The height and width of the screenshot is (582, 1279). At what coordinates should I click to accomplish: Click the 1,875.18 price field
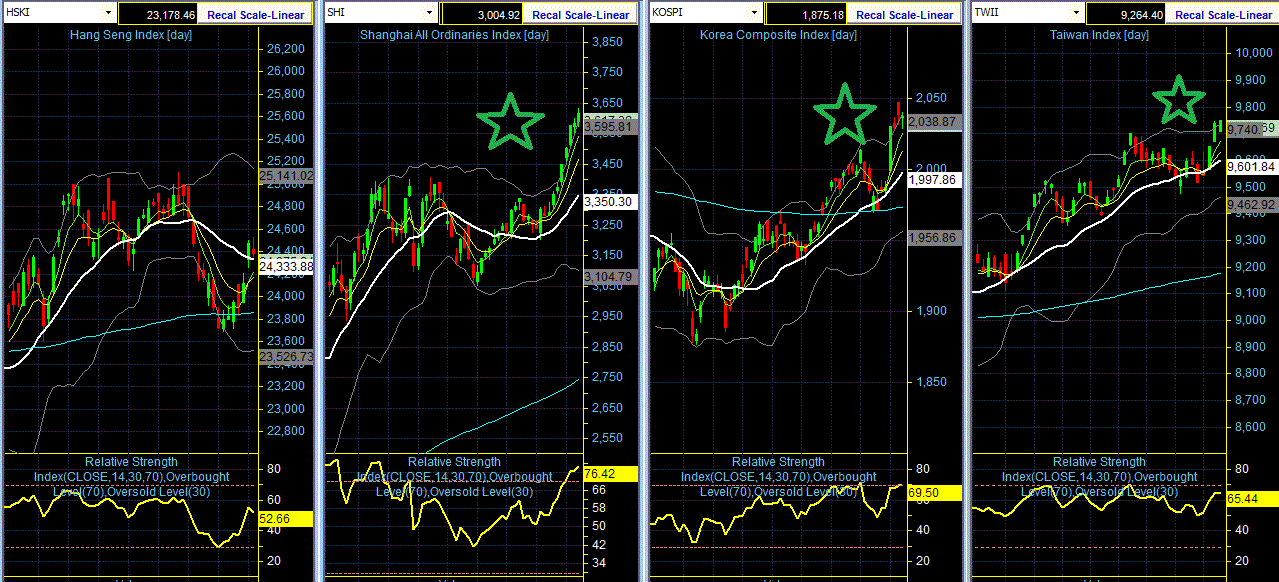point(806,14)
